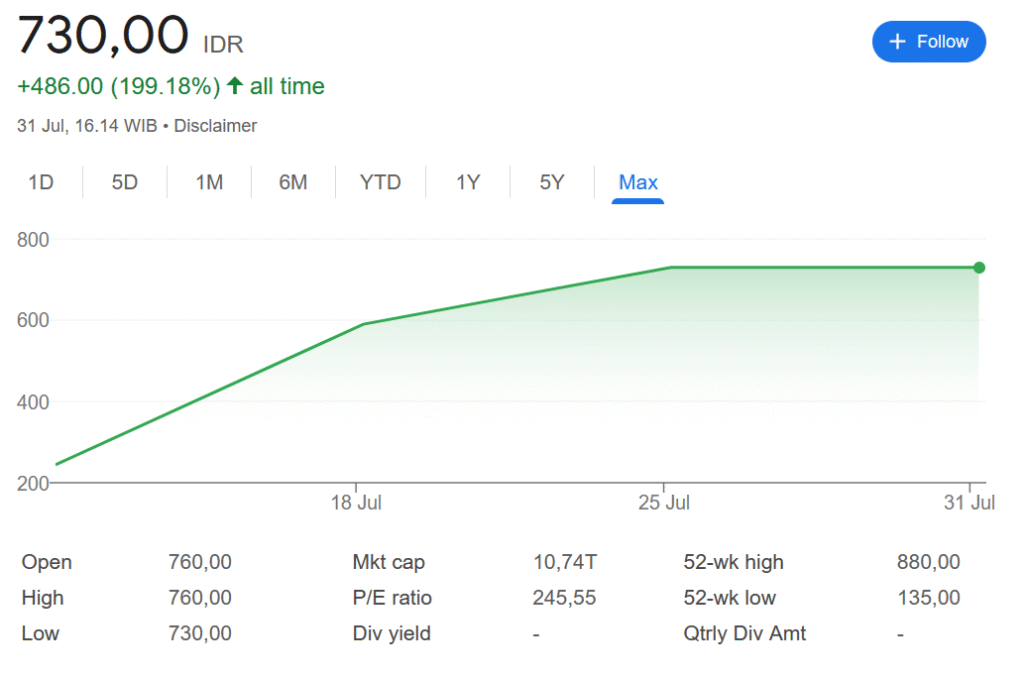Switch chart to 1Y range
The width and height of the screenshot is (1024, 678).
pos(468,182)
